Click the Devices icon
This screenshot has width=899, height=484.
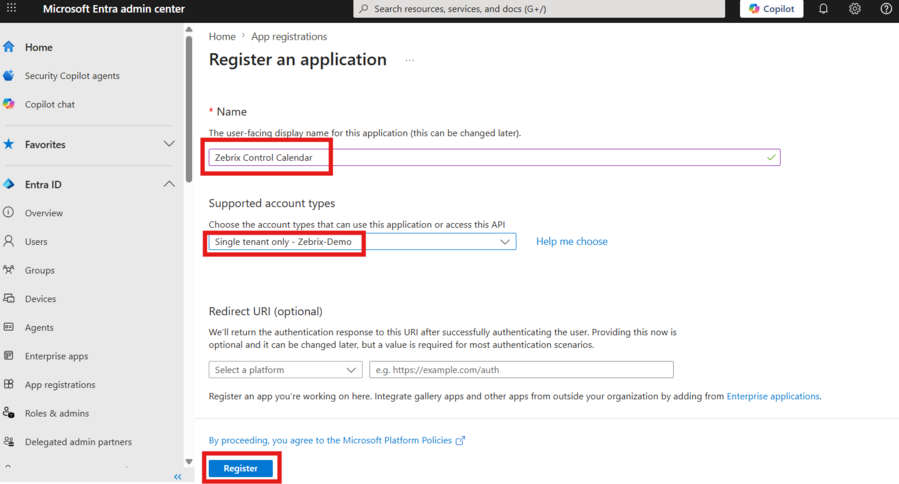coord(9,298)
